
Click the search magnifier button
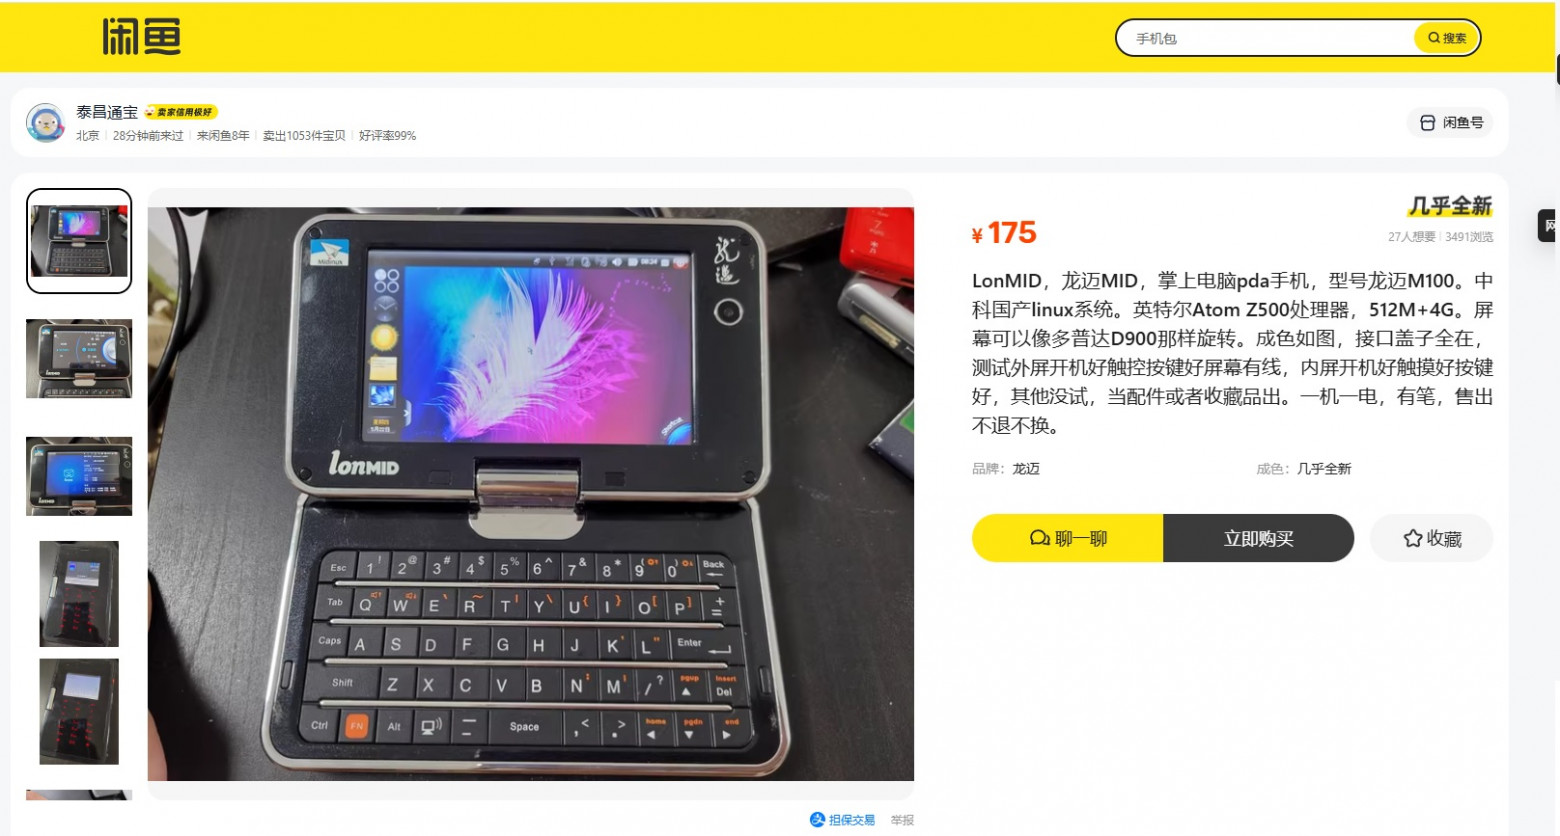tap(1446, 38)
